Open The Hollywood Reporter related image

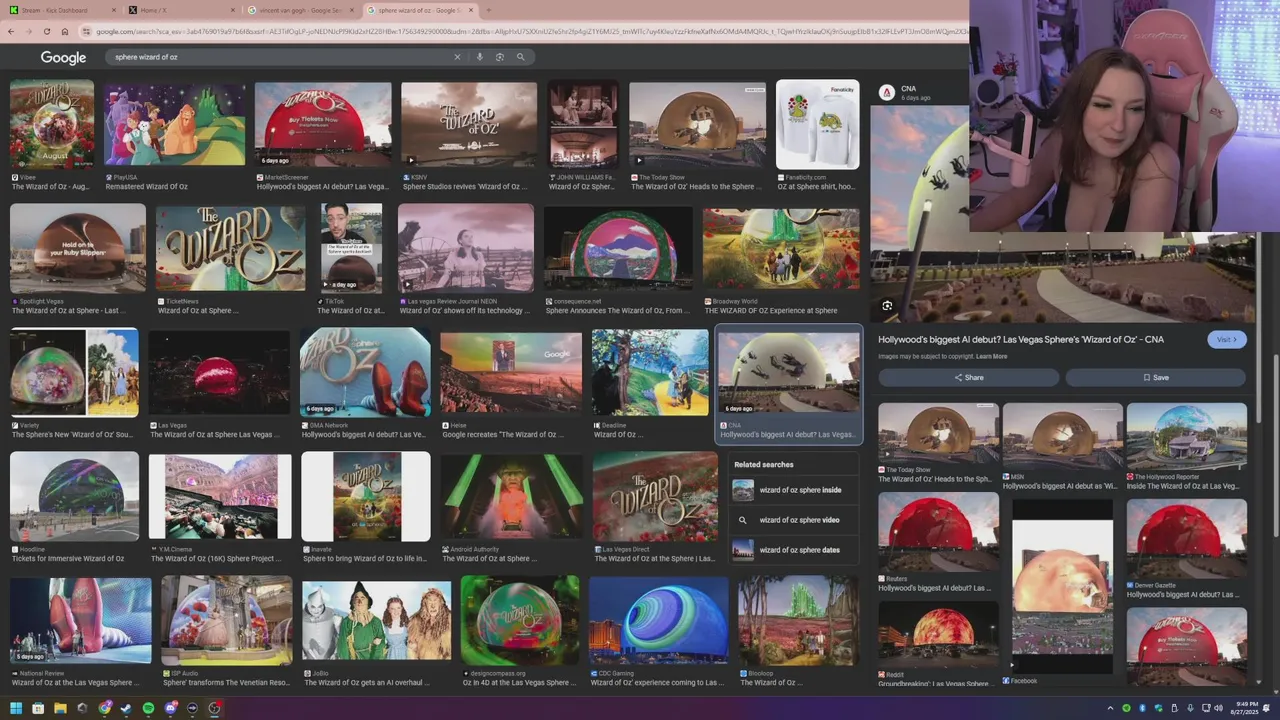point(1187,435)
